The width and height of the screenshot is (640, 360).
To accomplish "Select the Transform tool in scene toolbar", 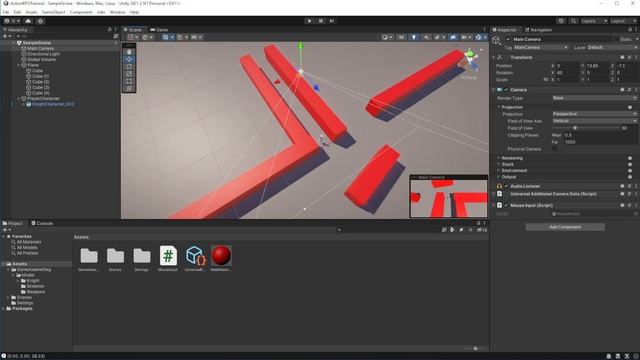I will (x=129, y=89).
